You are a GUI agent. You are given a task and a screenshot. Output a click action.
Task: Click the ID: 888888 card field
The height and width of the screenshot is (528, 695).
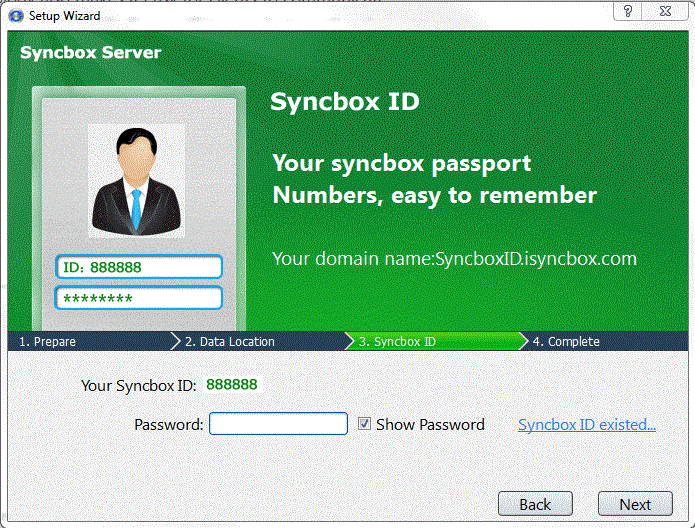[x=138, y=267]
